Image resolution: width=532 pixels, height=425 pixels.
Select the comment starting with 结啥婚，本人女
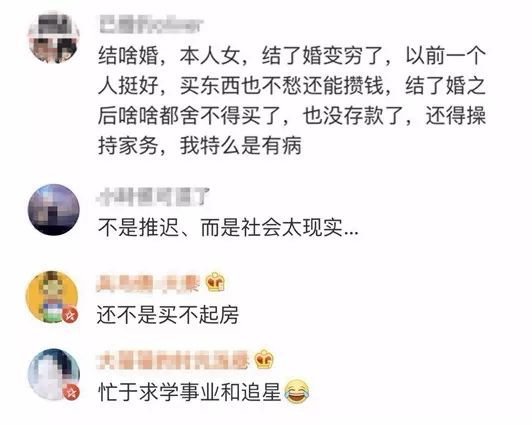[x=292, y=100]
